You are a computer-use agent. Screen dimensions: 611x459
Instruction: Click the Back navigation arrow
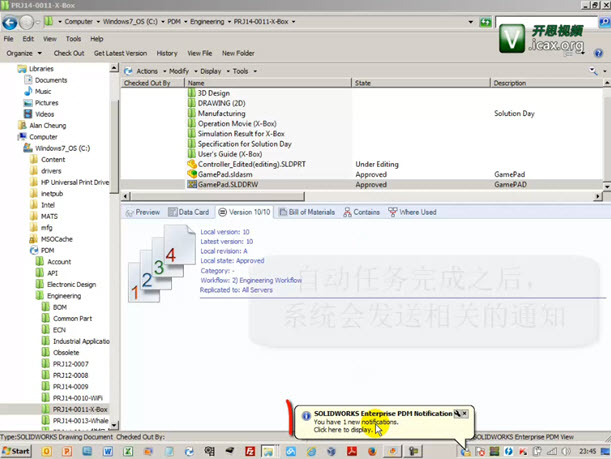tap(11, 21)
